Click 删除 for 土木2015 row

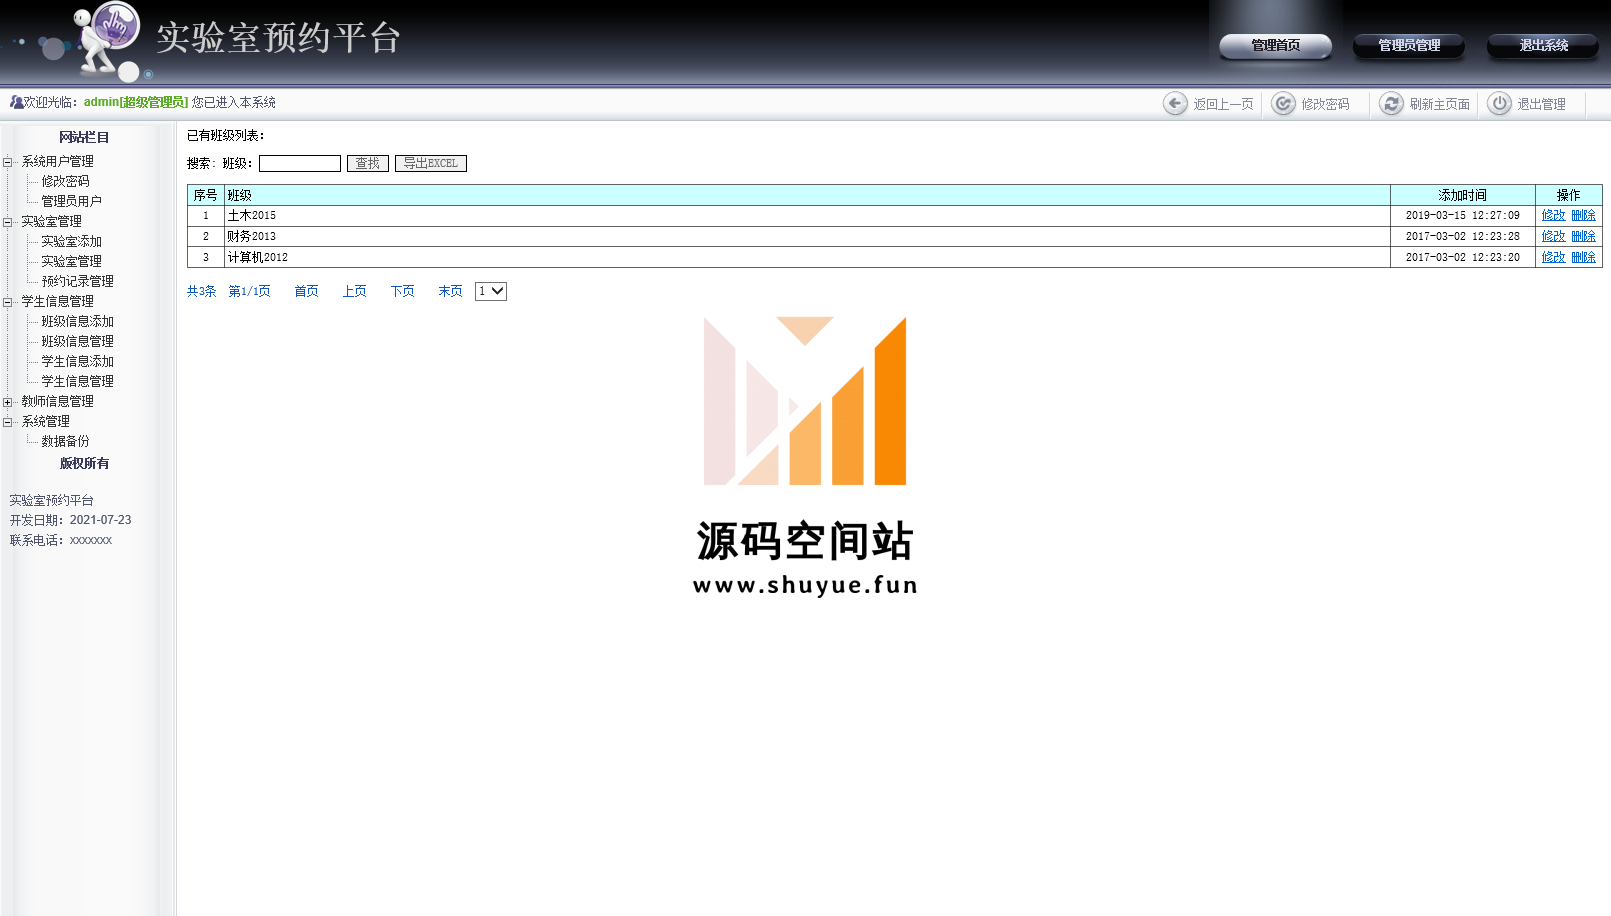[x=1583, y=215]
